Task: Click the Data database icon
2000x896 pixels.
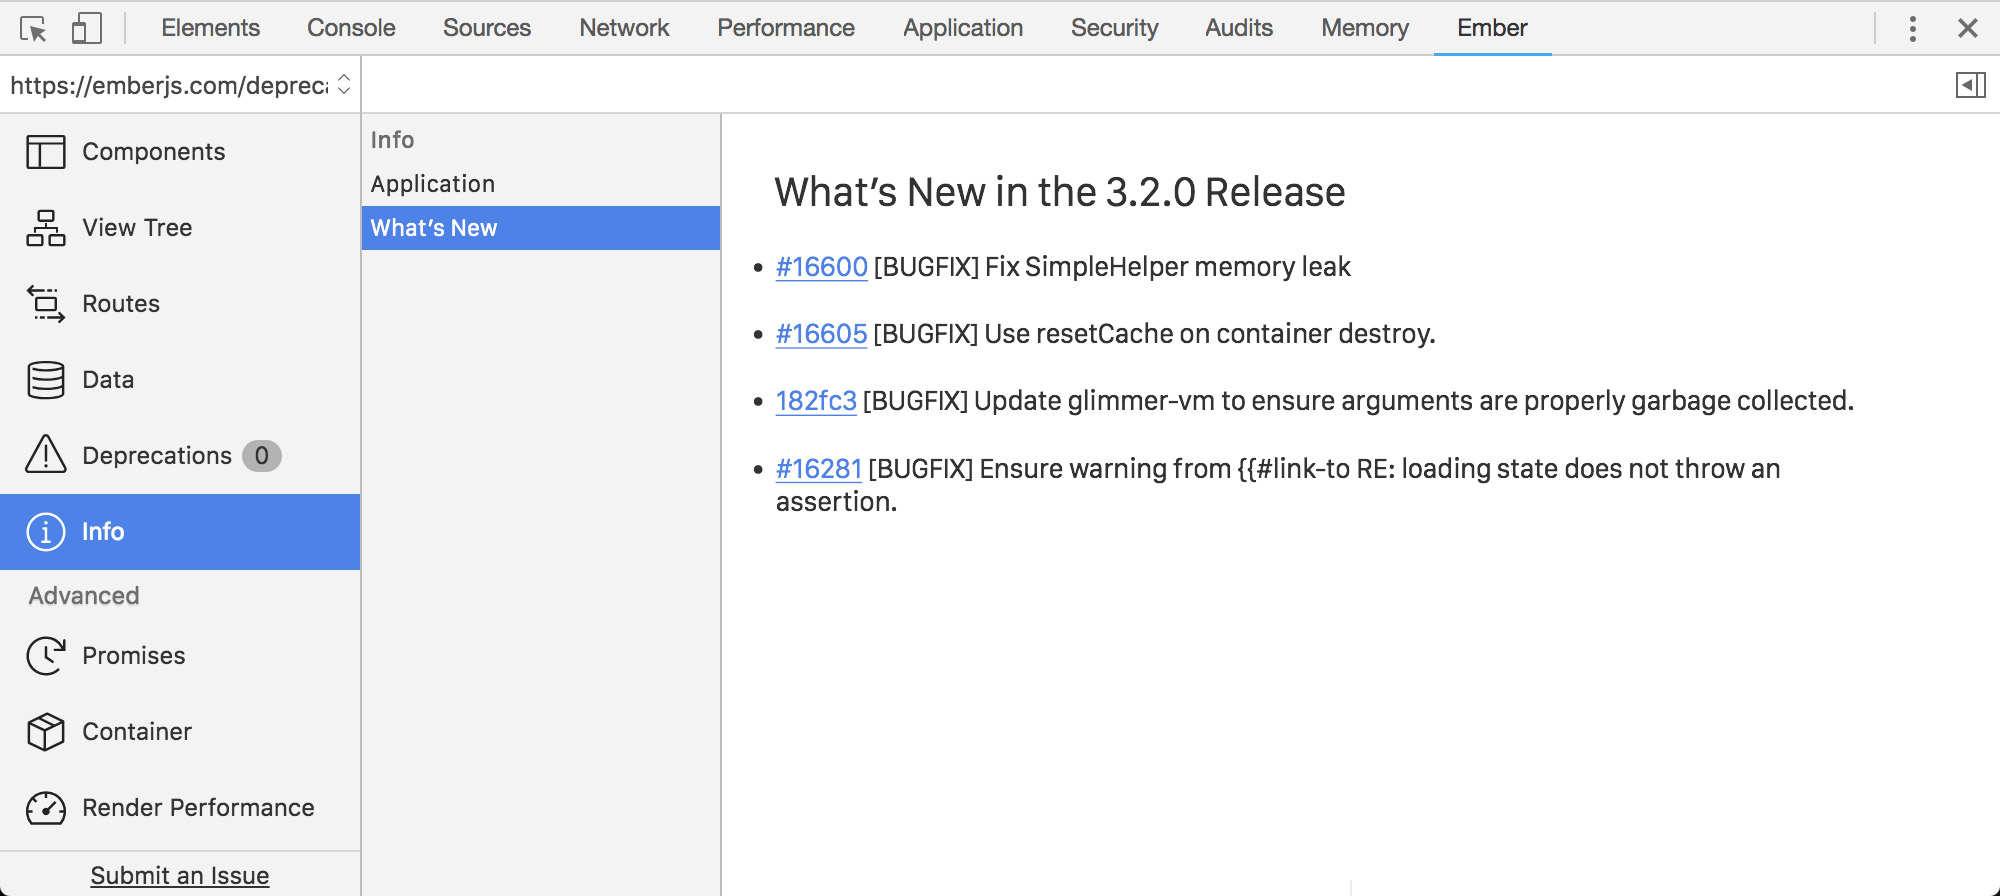Action: coord(46,380)
